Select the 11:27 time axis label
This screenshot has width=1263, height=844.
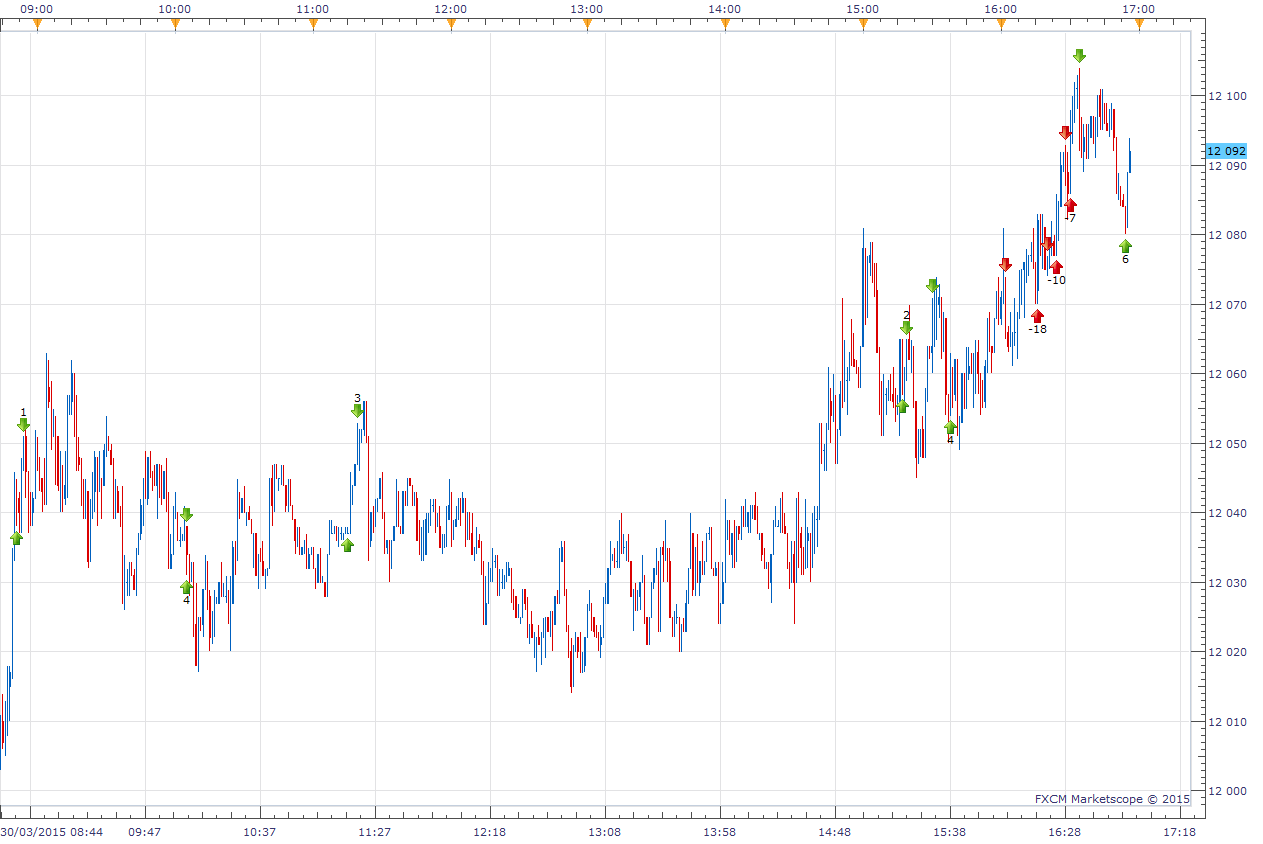pyautogui.click(x=375, y=832)
